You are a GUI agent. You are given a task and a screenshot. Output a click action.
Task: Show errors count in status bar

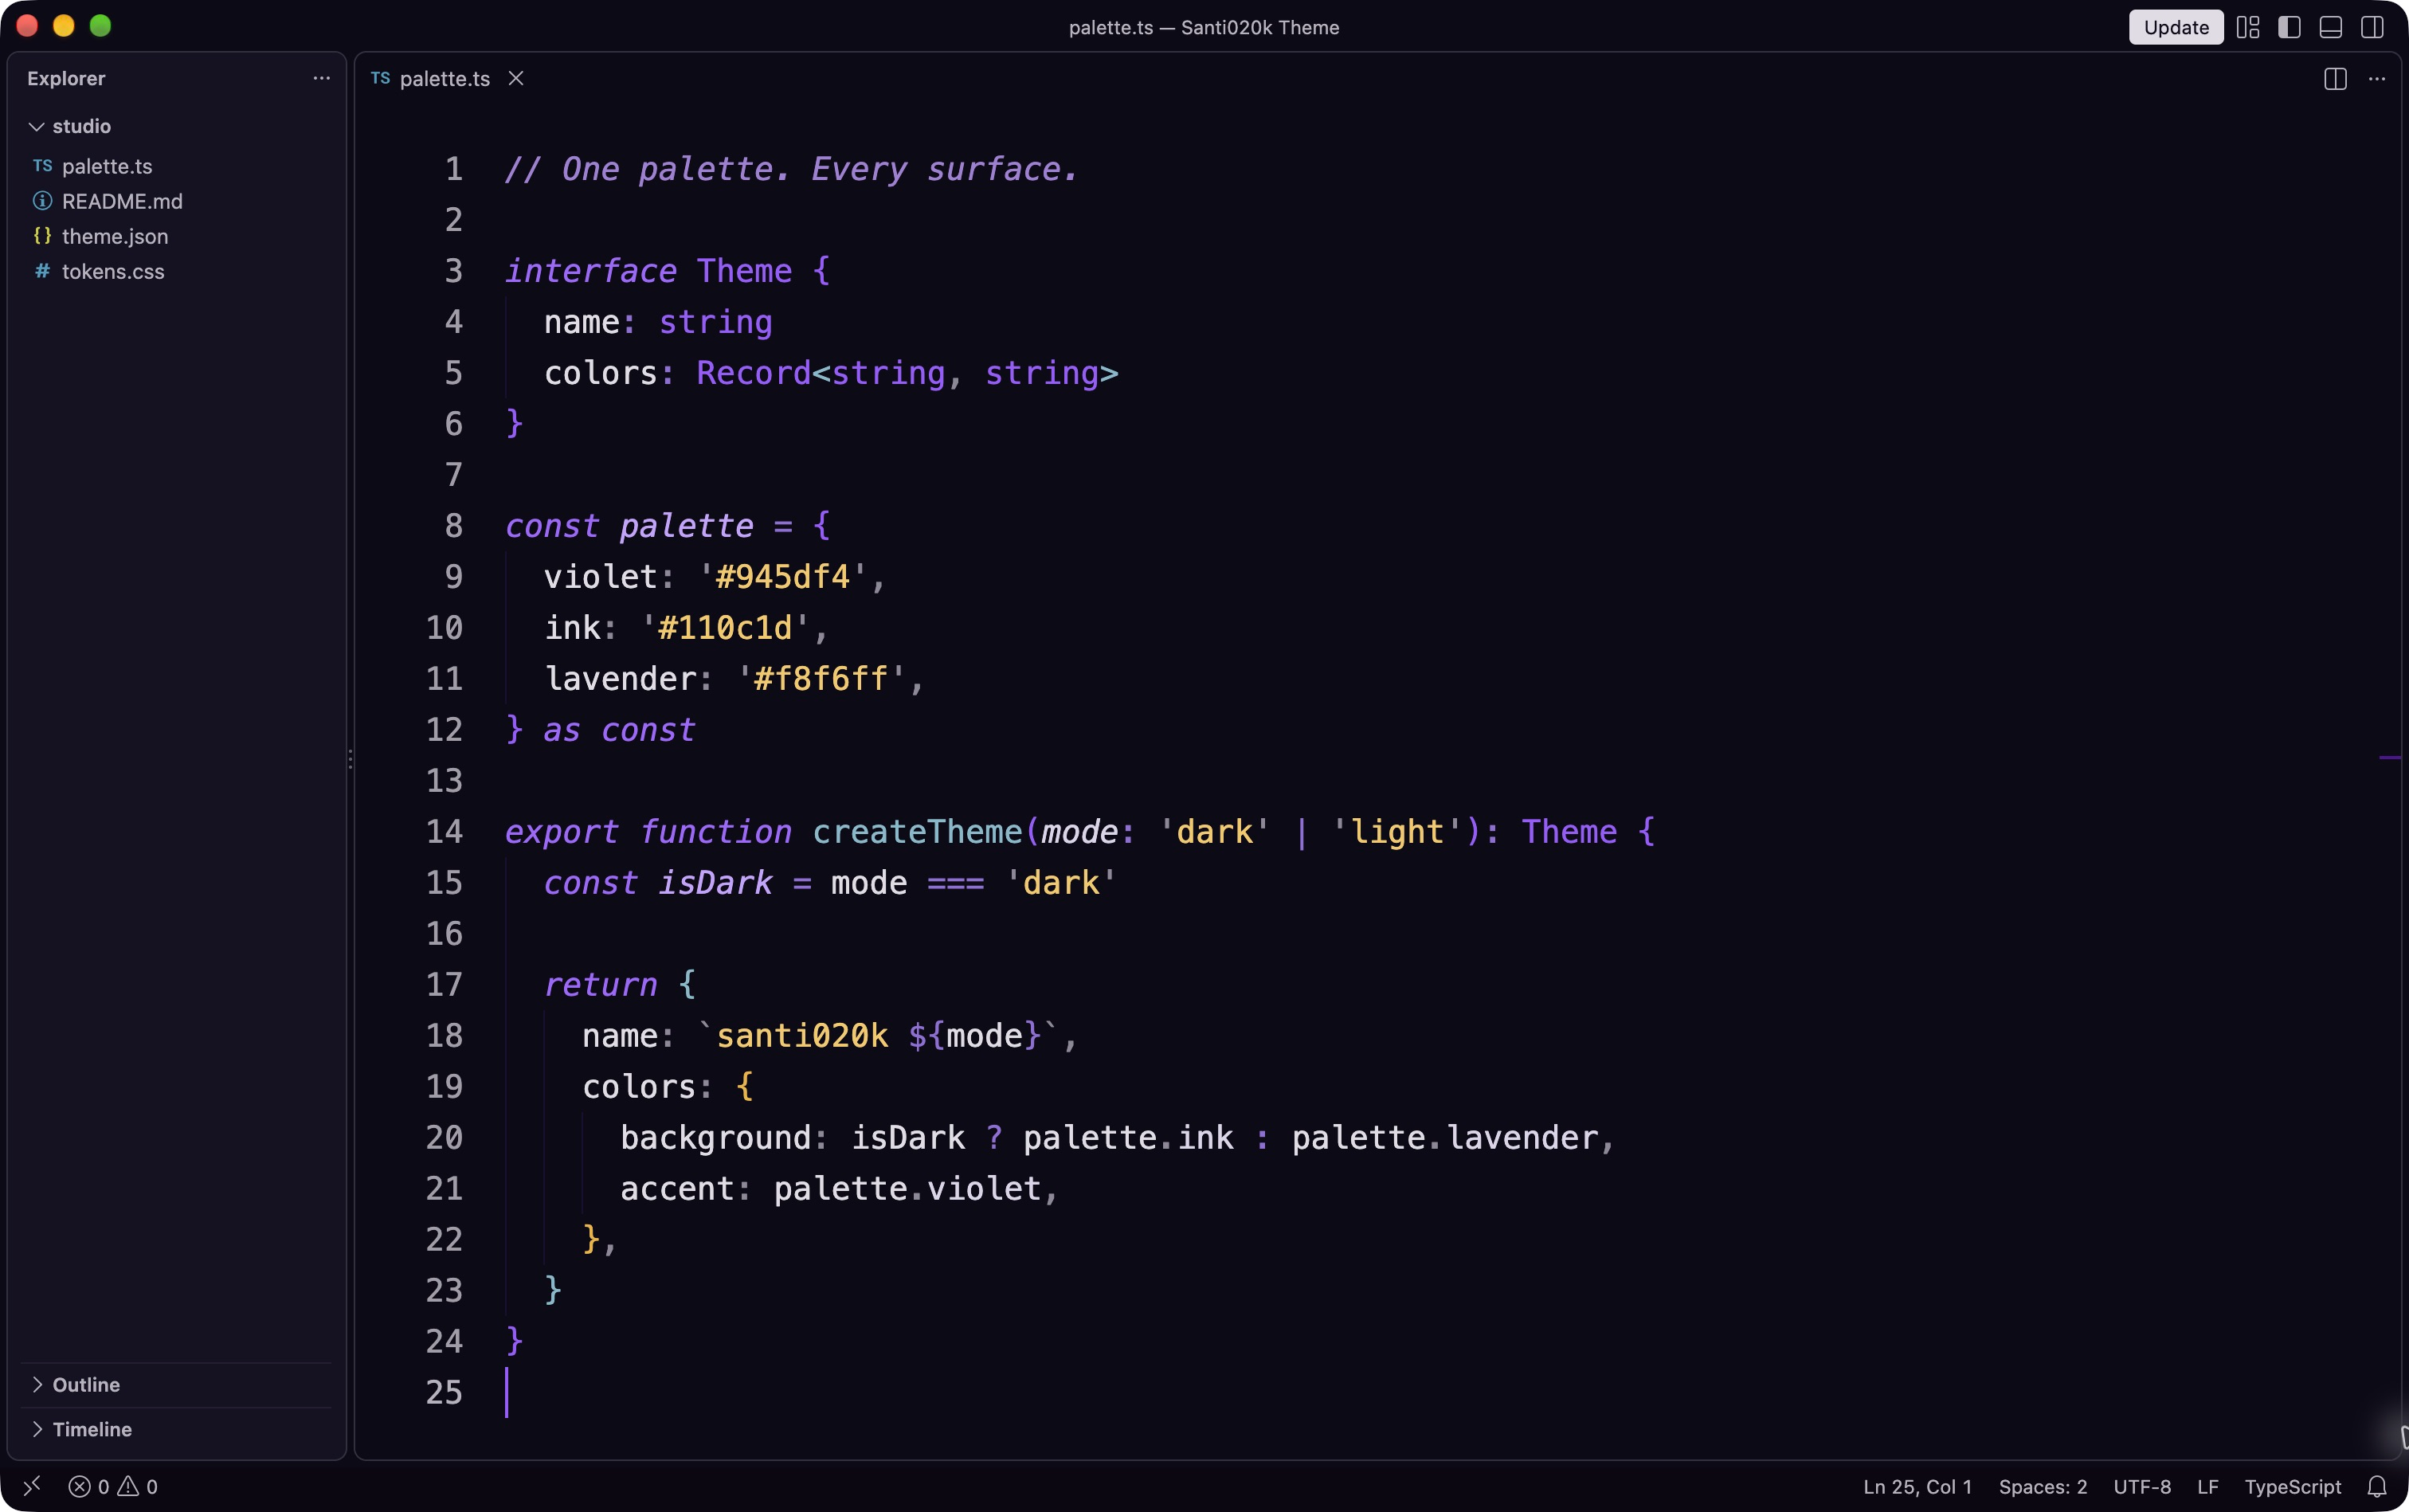coord(88,1487)
